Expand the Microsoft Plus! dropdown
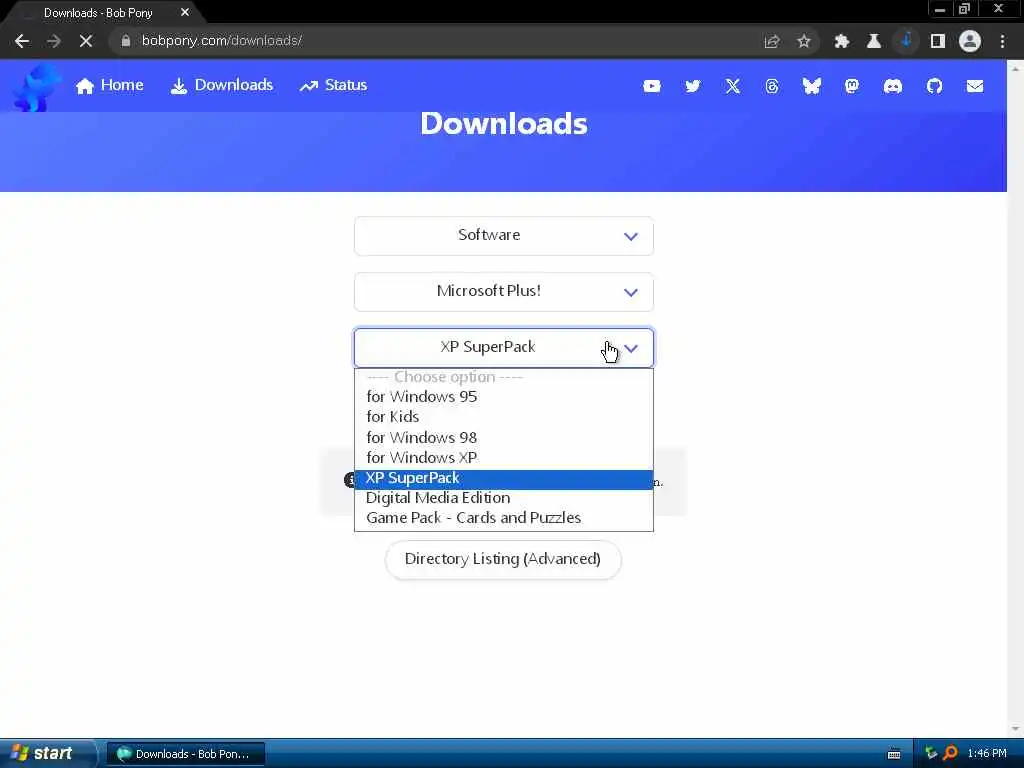1024x768 pixels. 504,292
